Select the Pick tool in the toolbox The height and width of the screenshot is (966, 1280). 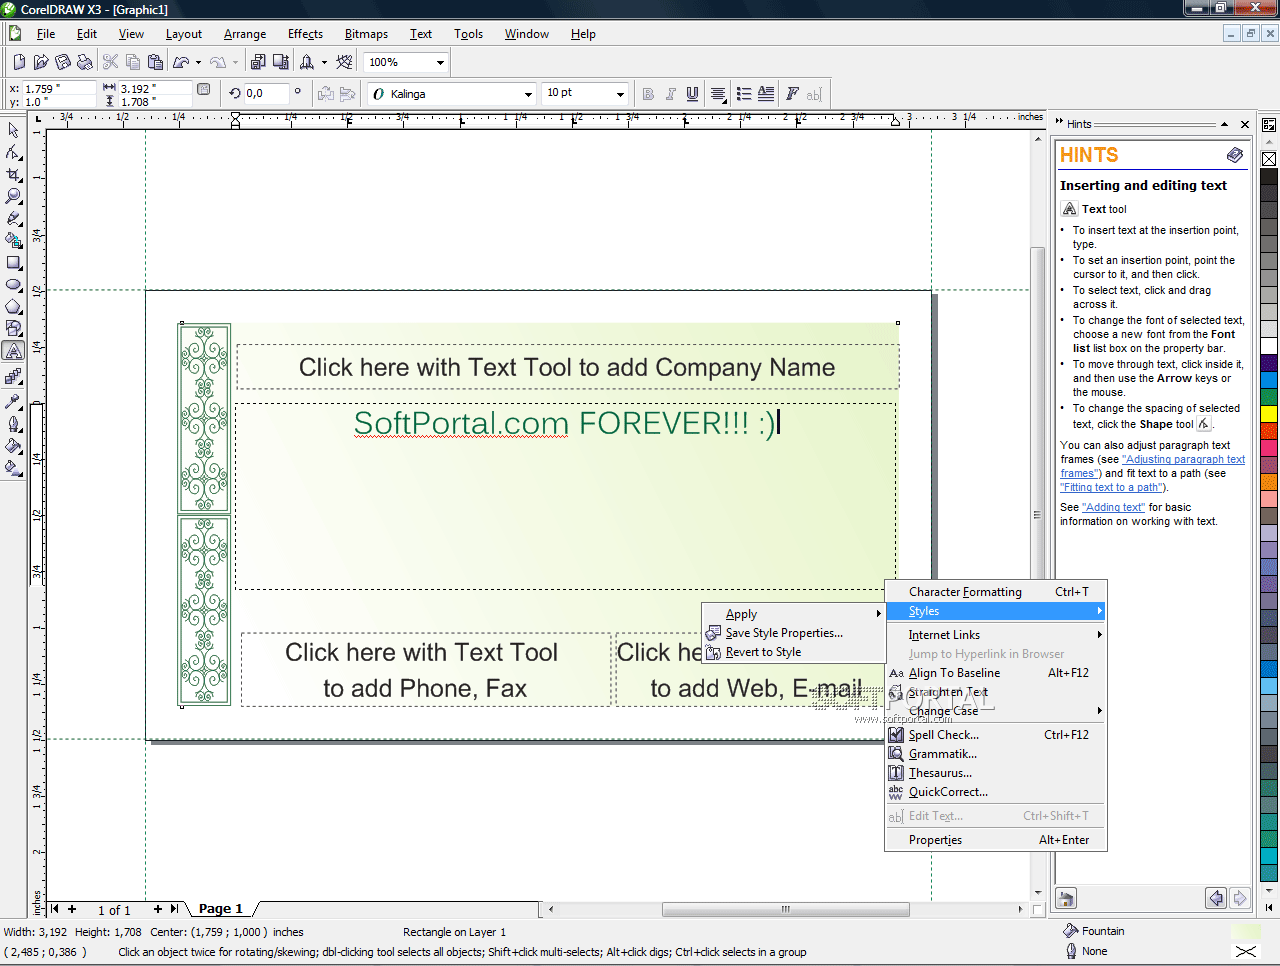pos(13,130)
